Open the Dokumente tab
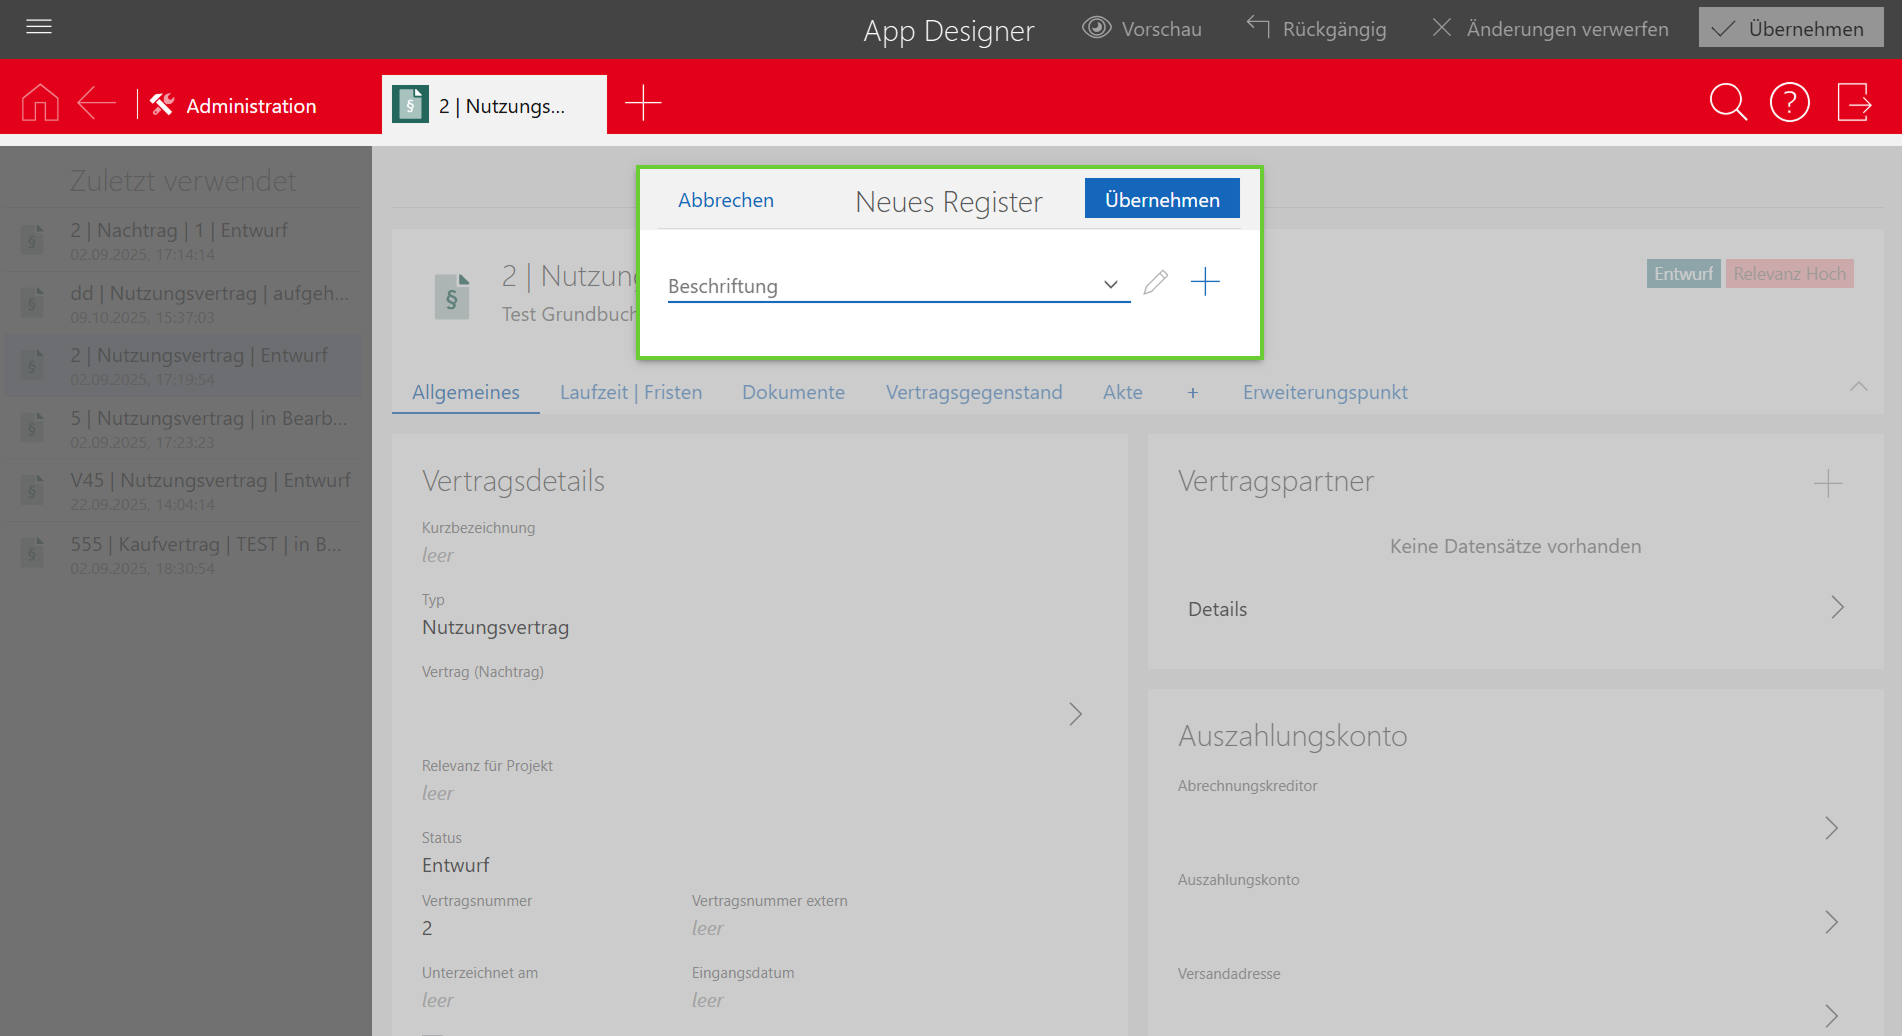 (793, 393)
